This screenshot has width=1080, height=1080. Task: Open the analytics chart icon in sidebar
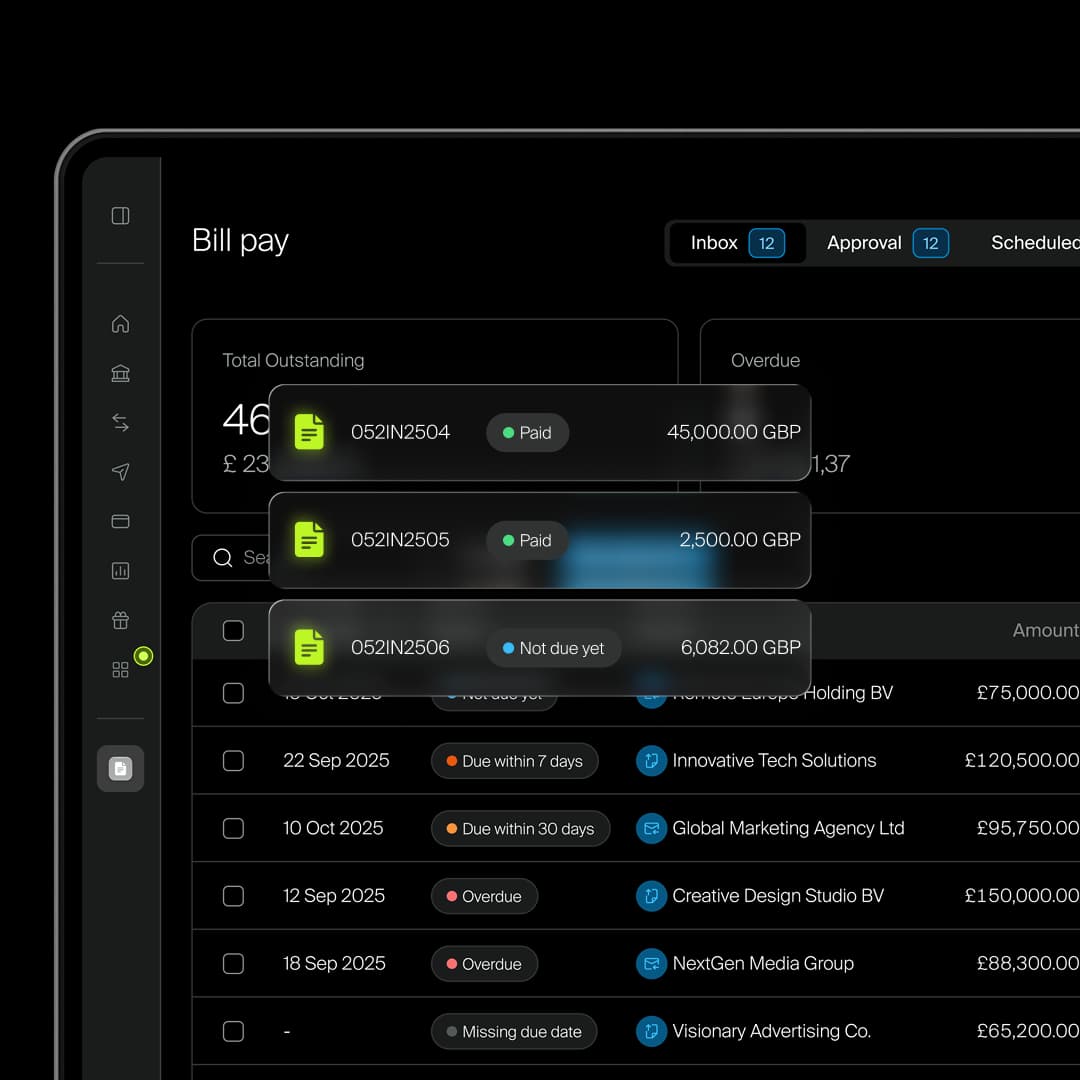(121, 570)
